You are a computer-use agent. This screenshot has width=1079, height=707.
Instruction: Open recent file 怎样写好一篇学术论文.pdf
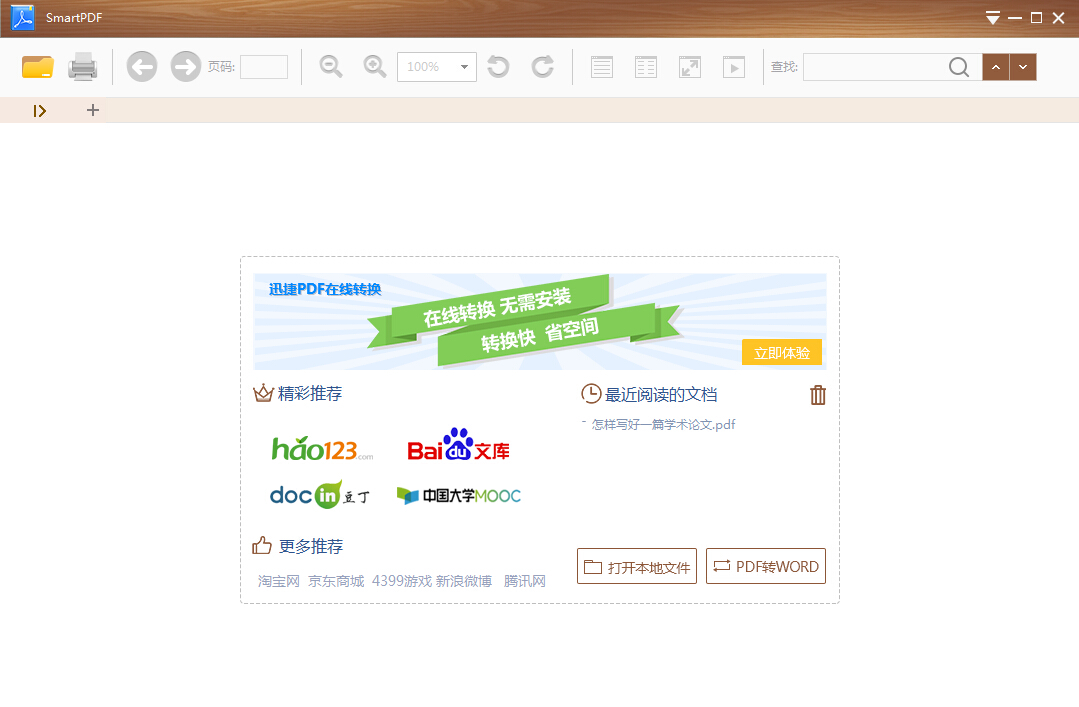click(663, 424)
